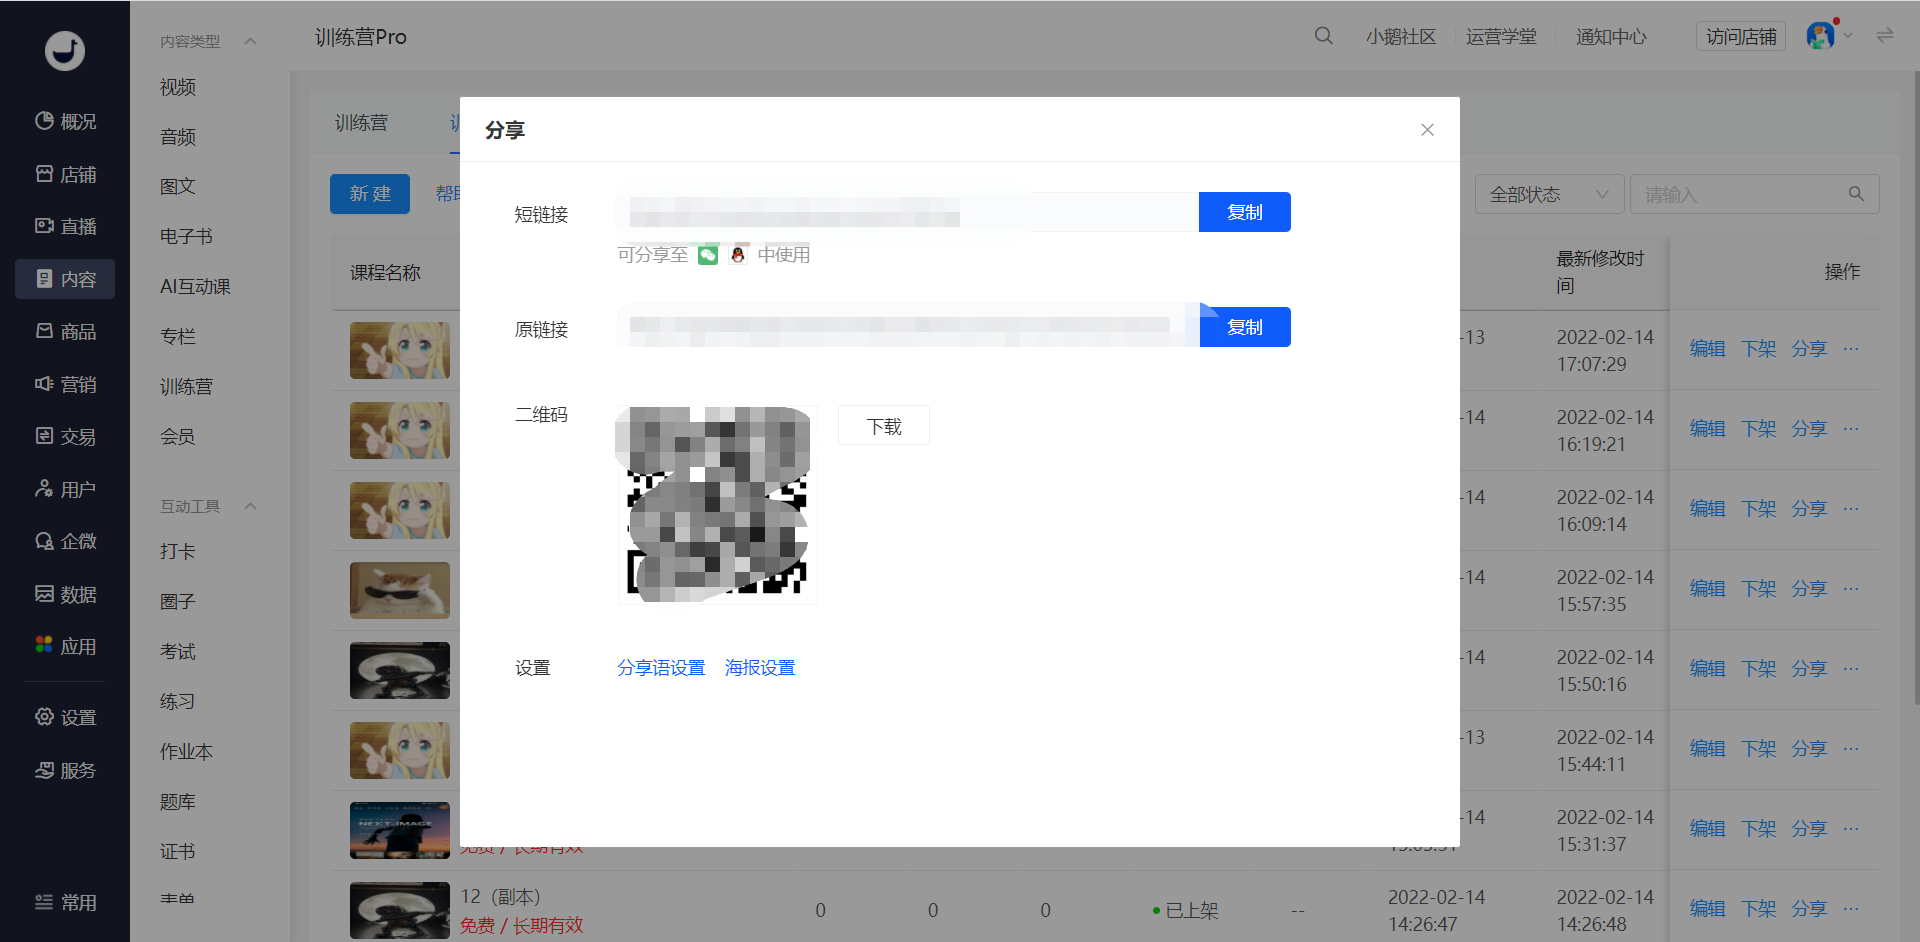1920x942 pixels.
Task: Click the QQ penguin icon
Action: [x=738, y=255]
